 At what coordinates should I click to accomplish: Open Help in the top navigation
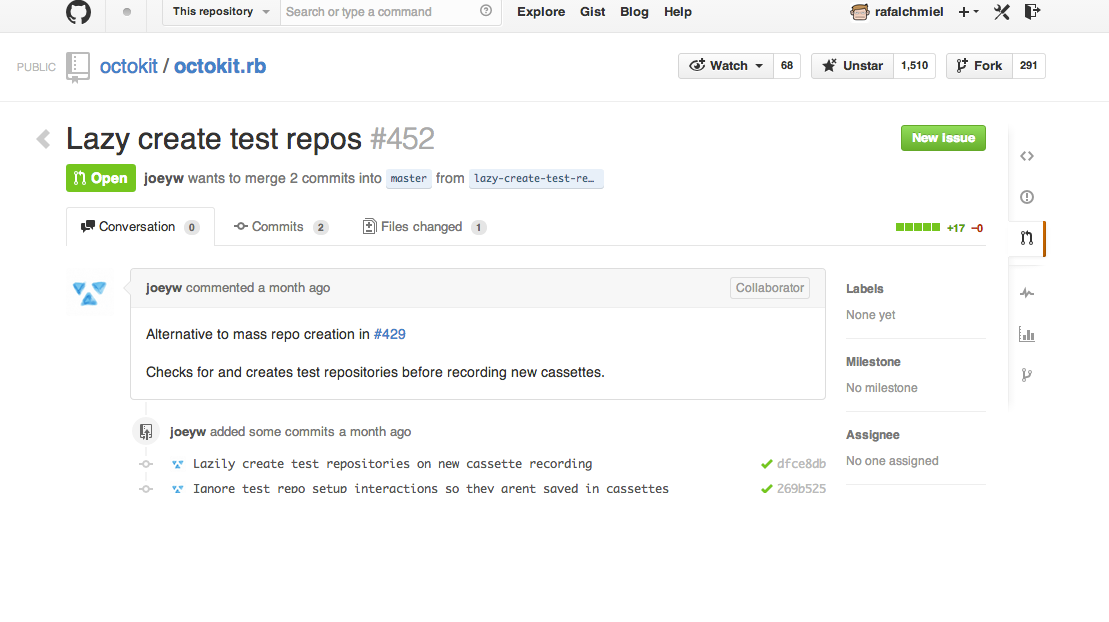click(x=678, y=12)
